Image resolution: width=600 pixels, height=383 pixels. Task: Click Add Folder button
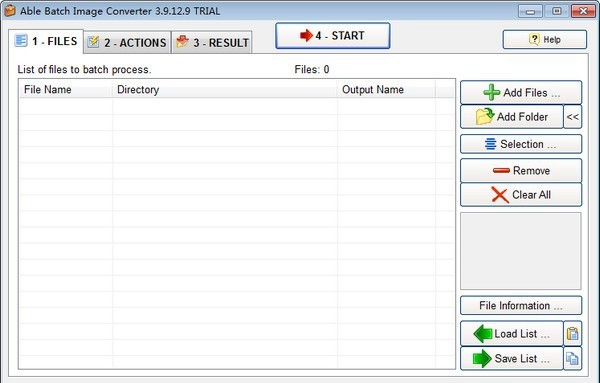click(x=512, y=117)
